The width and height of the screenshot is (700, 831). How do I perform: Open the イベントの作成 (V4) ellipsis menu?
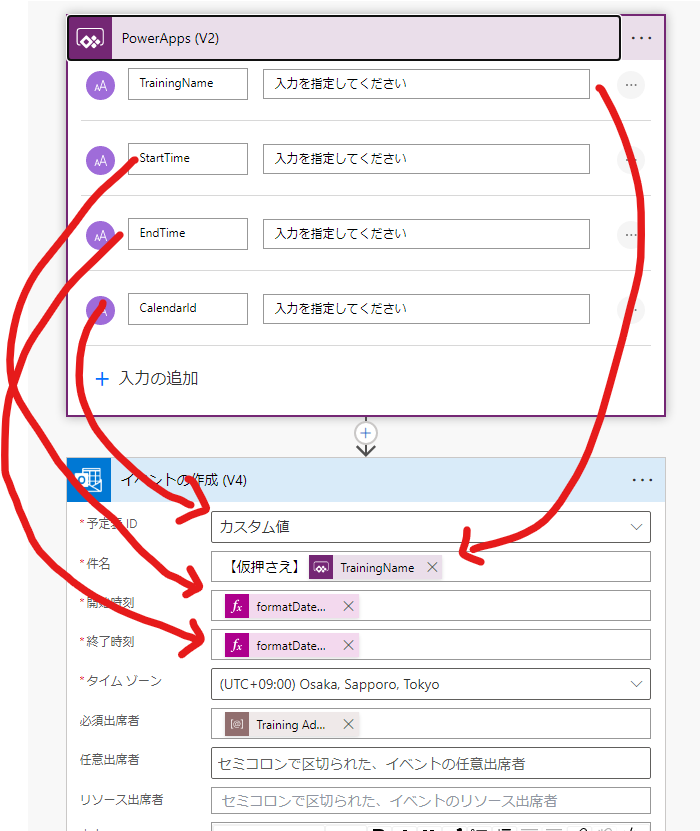pos(642,480)
